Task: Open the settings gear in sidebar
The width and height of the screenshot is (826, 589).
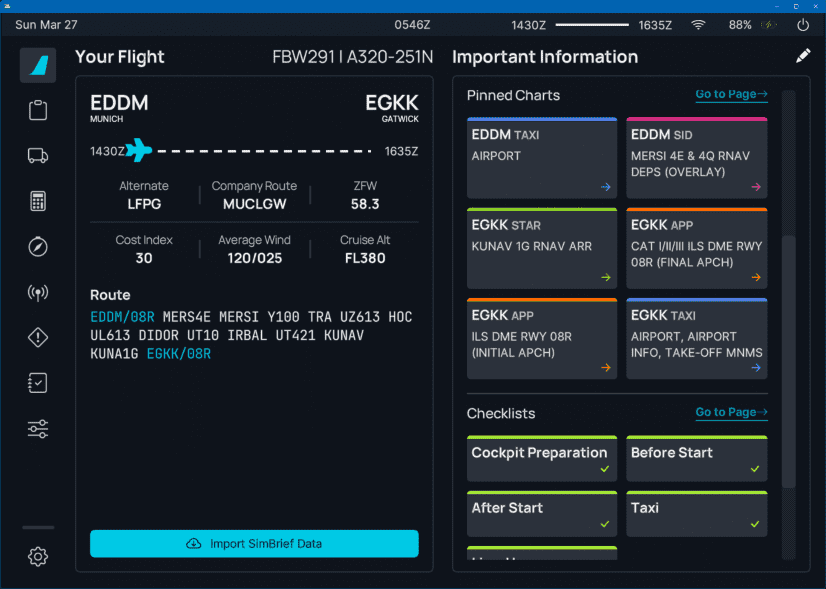Action: tap(38, 557)
